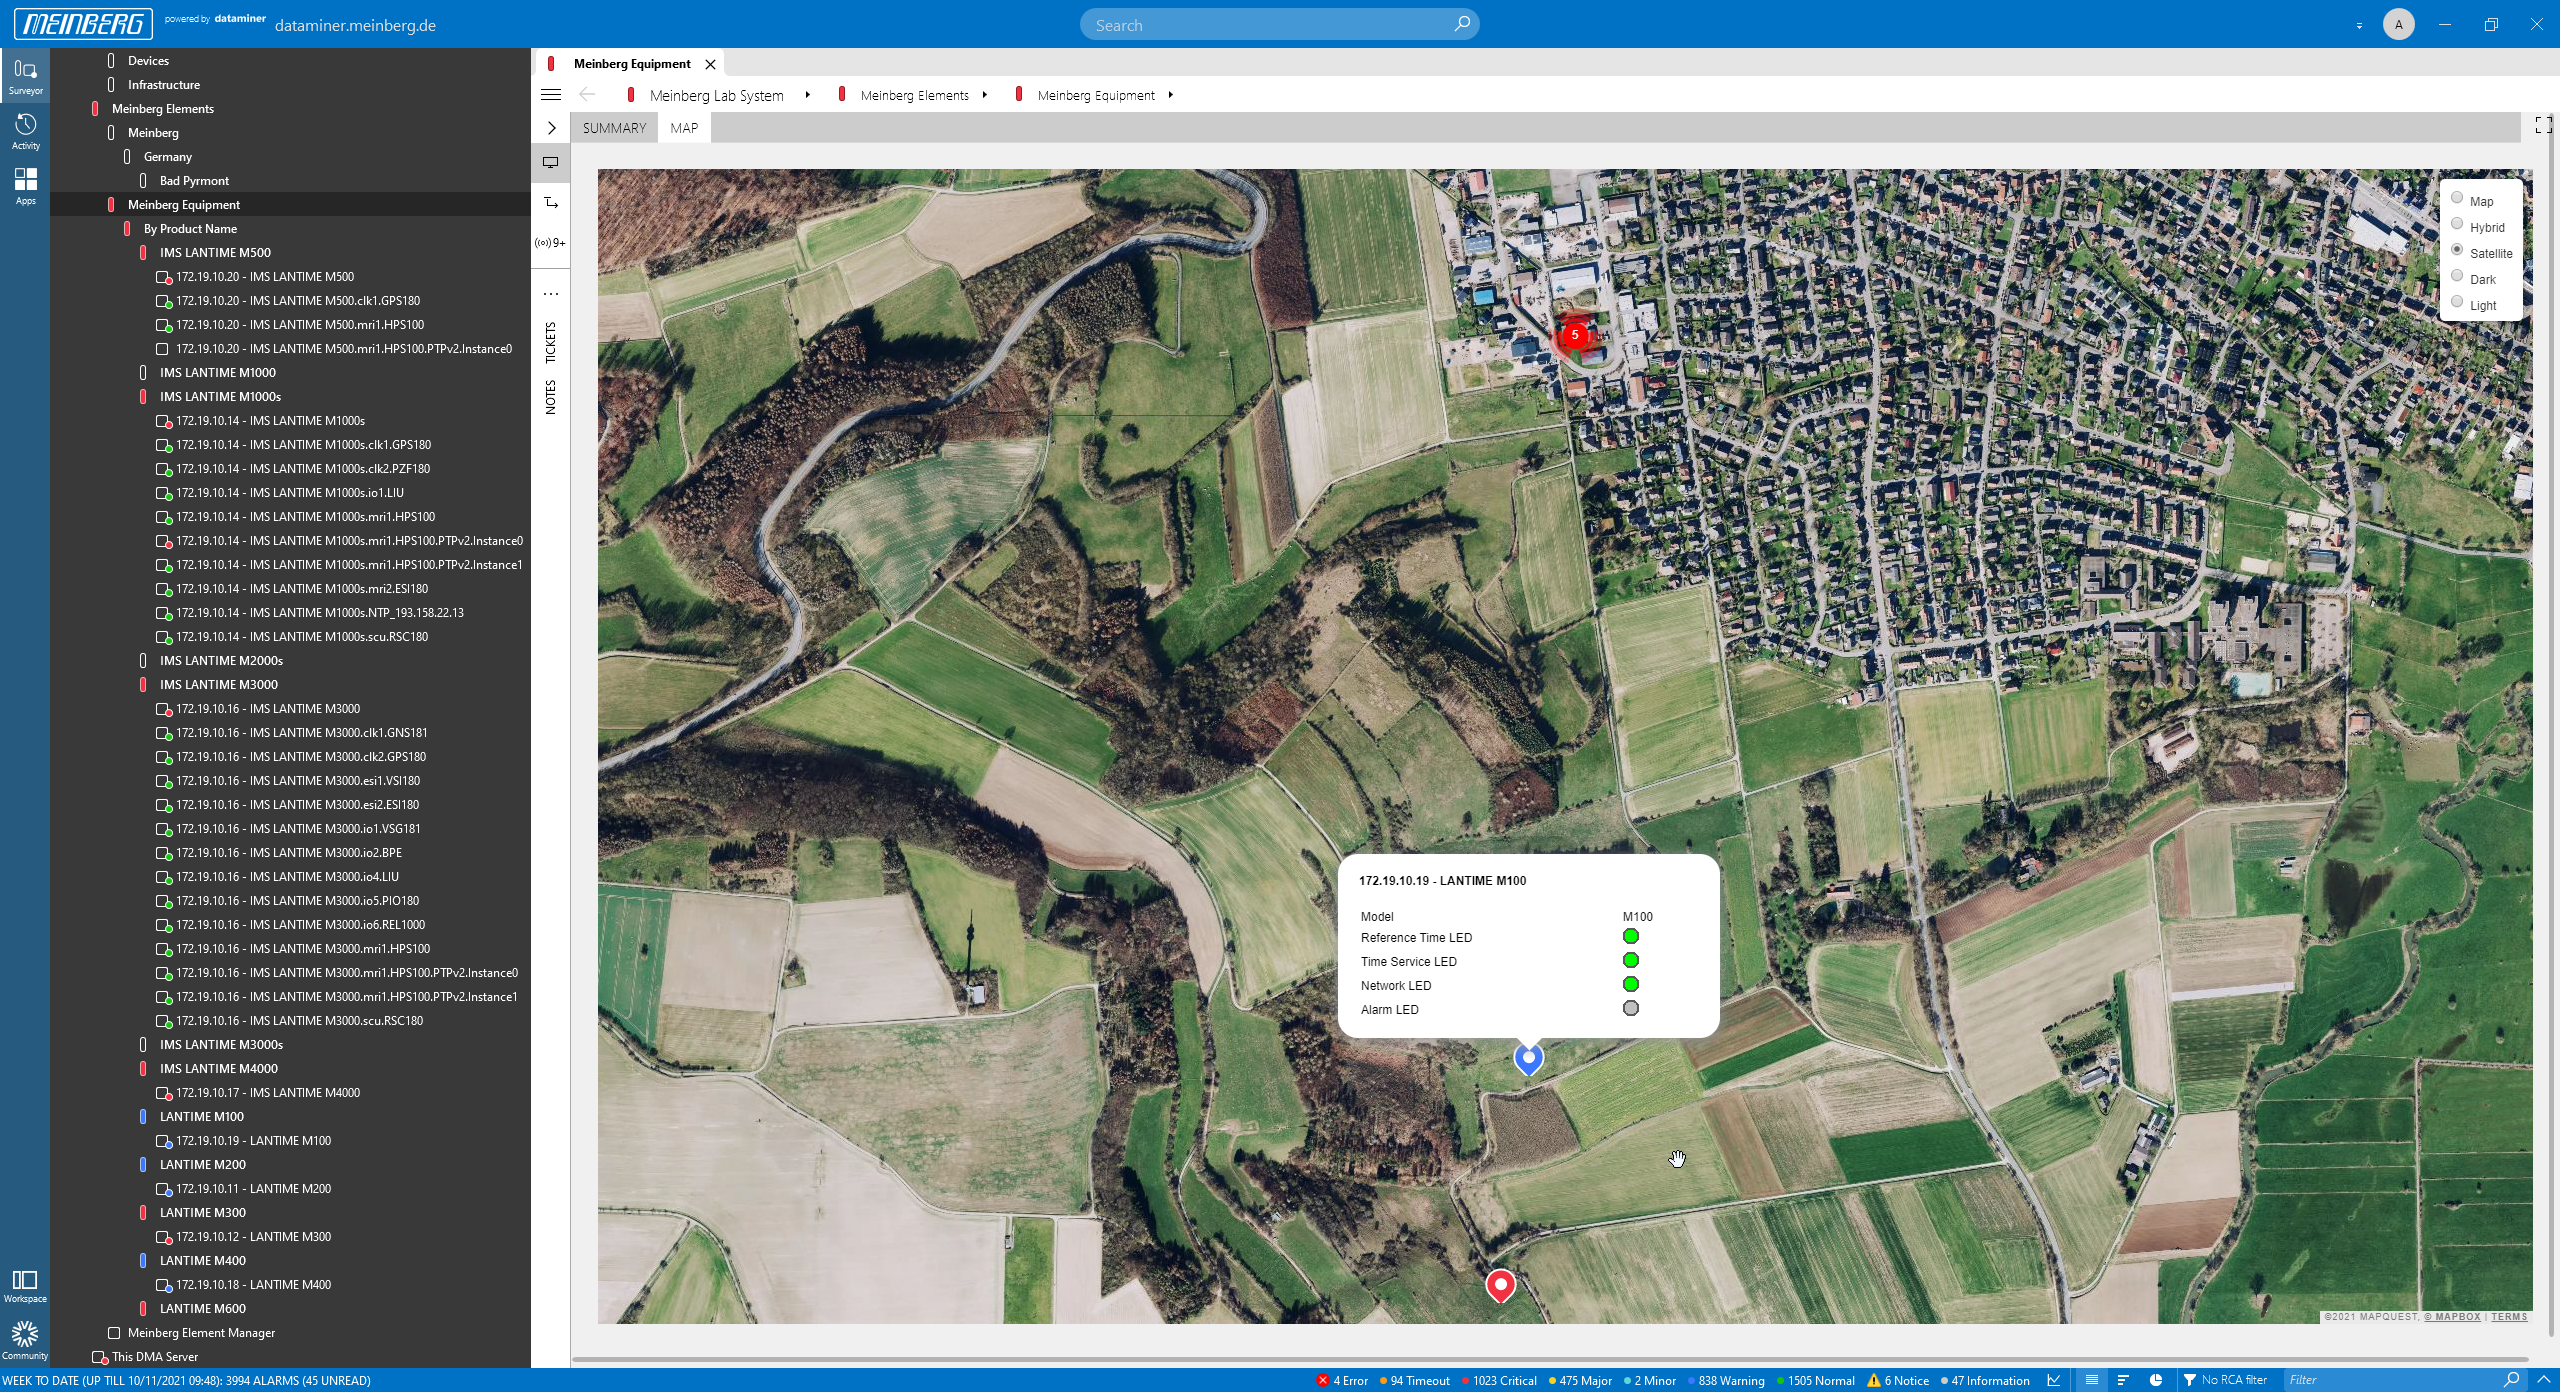This screenshot has height=1392, width=2560.
Task: Open the alarm trend graph icon
Action: [2054, 1380]
